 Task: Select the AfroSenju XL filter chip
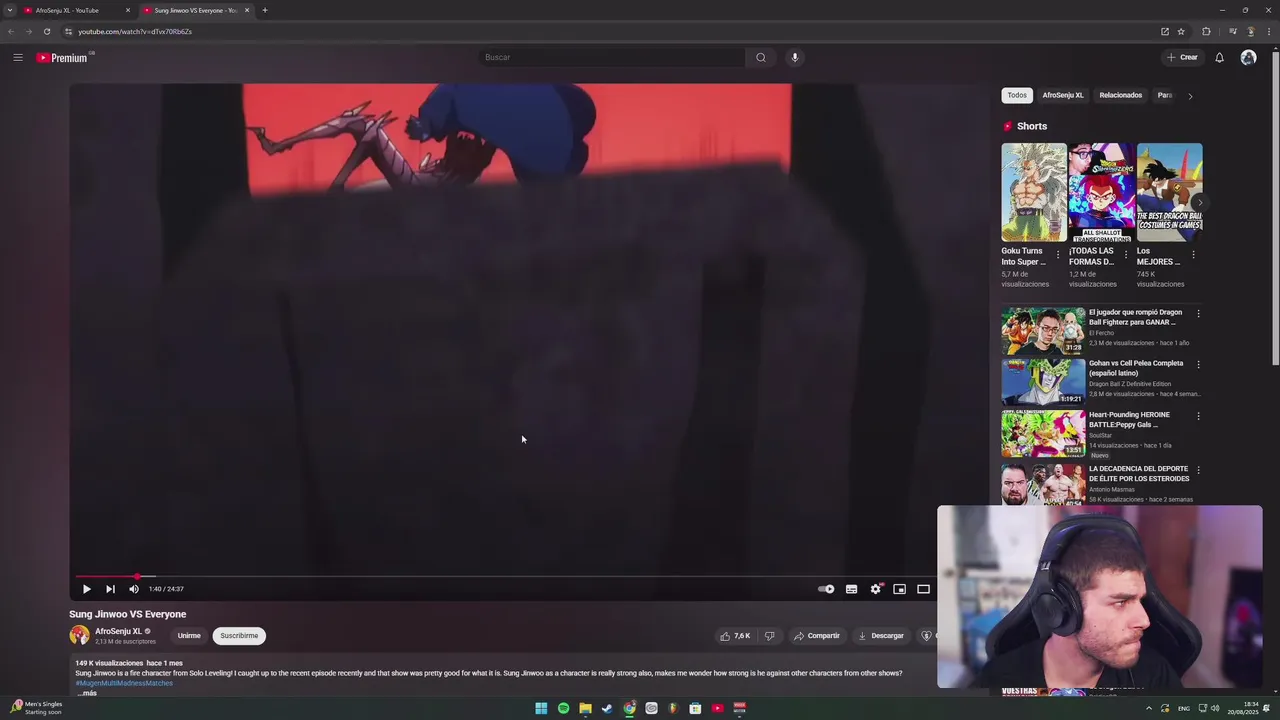[1063, 95]
